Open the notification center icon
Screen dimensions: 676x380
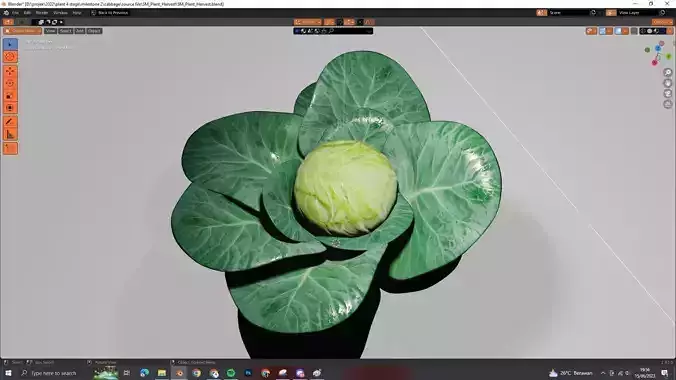[665, 373]
